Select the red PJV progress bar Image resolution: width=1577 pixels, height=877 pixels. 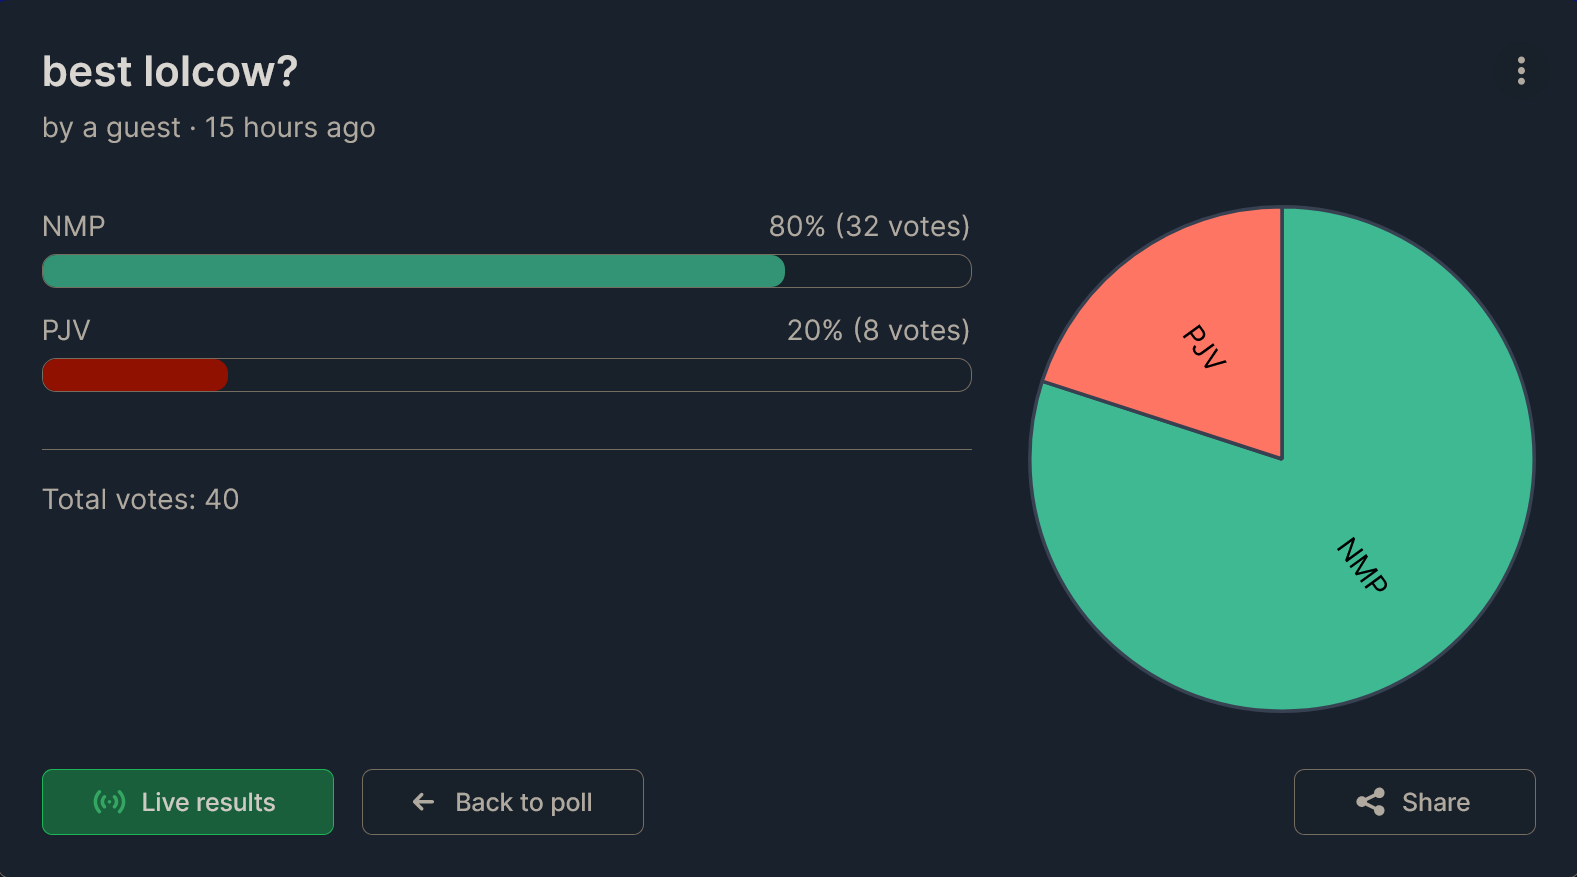135,375
